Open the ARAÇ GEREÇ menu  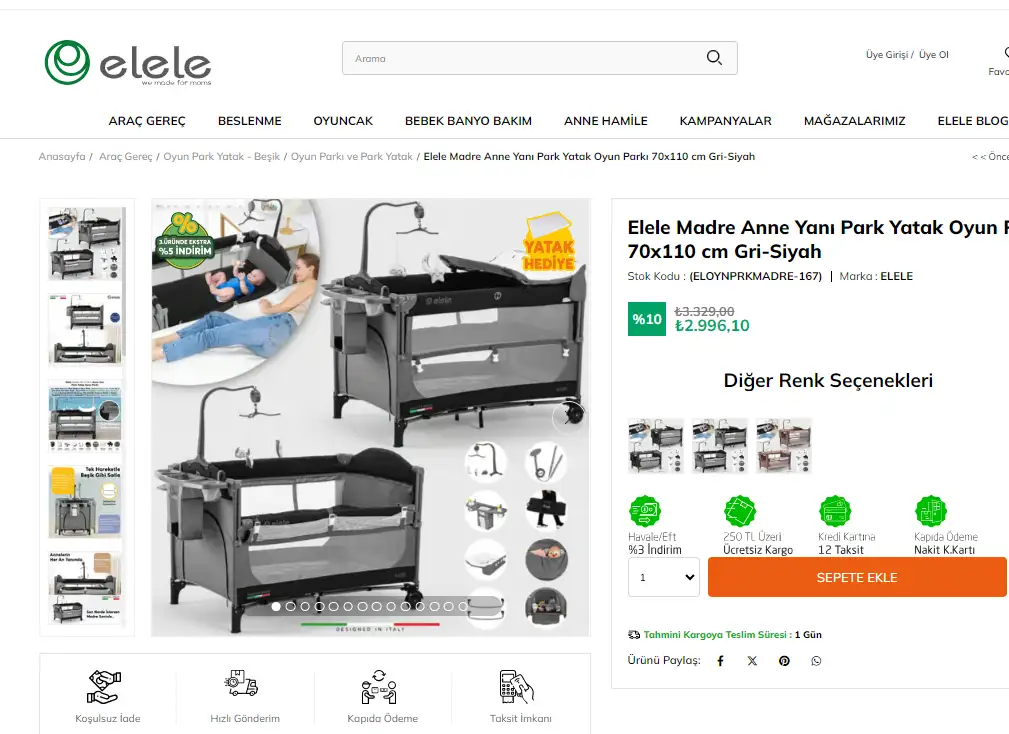click(x=147, y=121)
